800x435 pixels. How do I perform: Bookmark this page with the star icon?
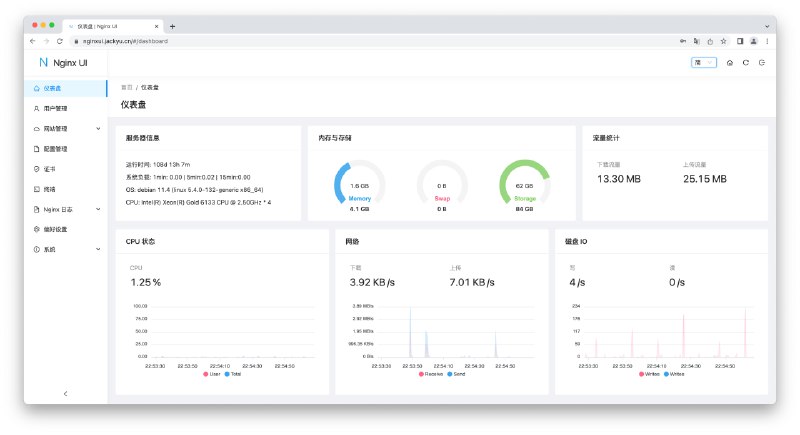tap(723, 41)
